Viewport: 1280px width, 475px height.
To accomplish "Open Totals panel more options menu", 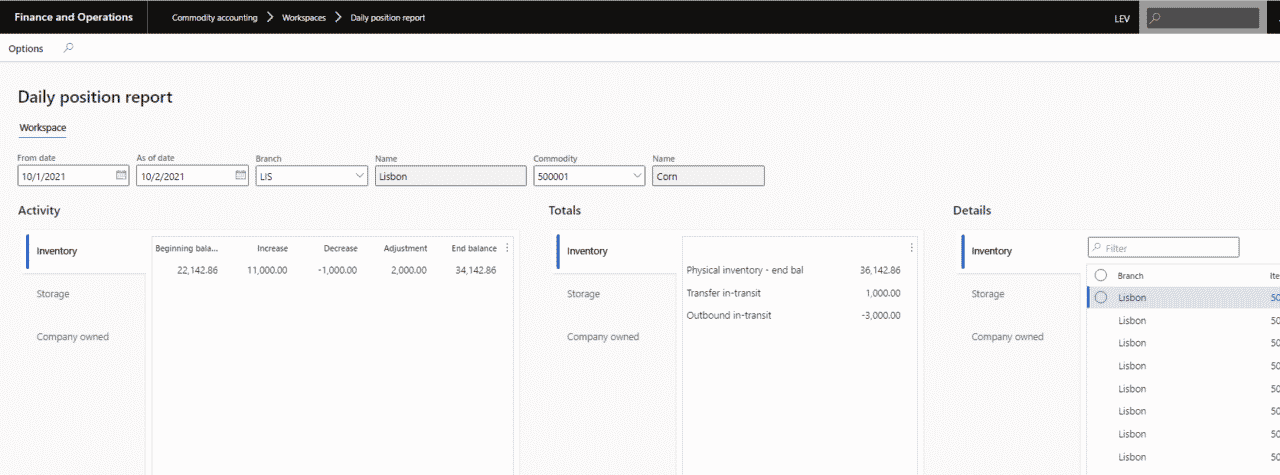I will [x=911, y=248].
